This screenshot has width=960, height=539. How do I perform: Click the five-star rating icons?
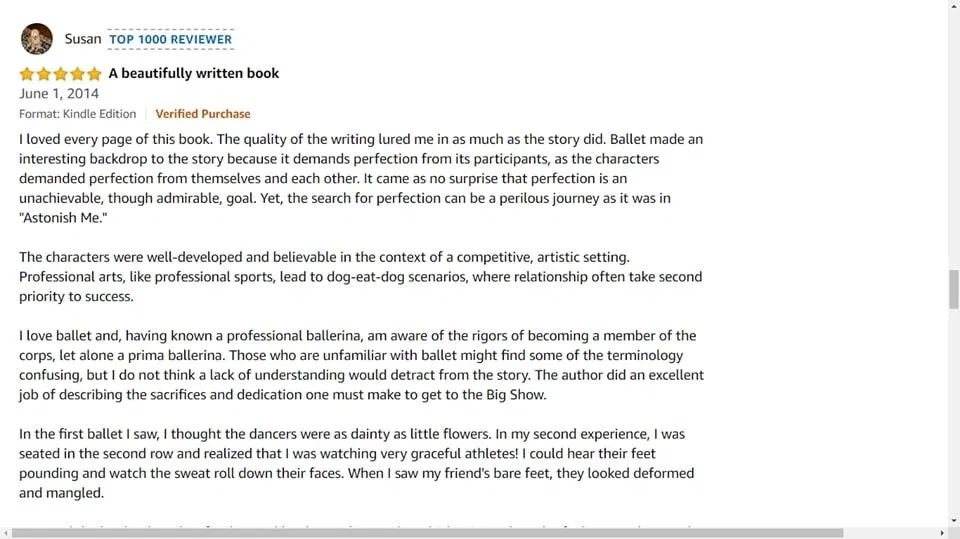[60, 74]
